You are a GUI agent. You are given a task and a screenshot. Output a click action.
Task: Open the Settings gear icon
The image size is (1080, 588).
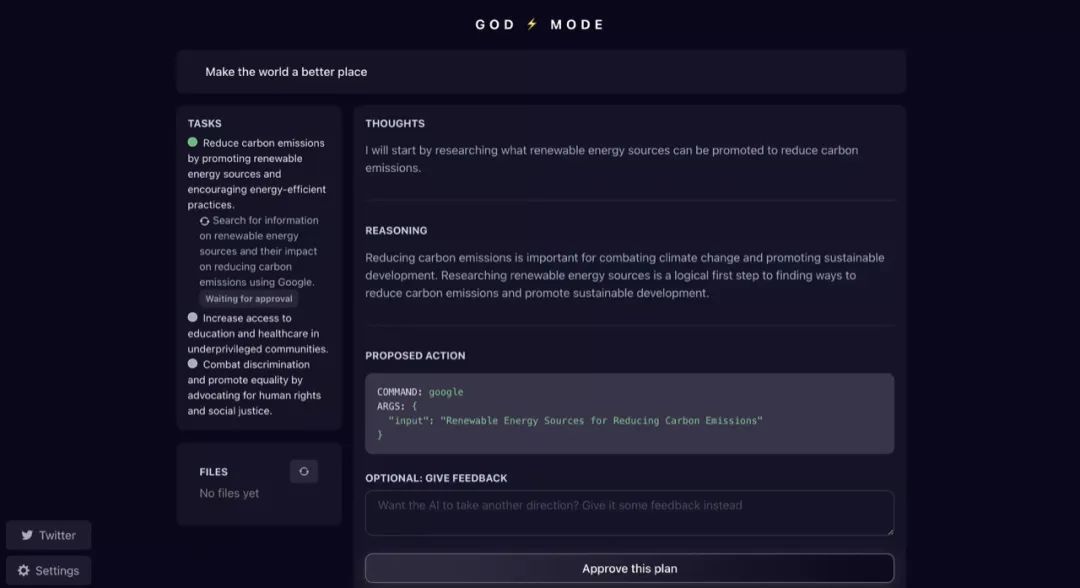pyautogui.click(x=23, y=570)
